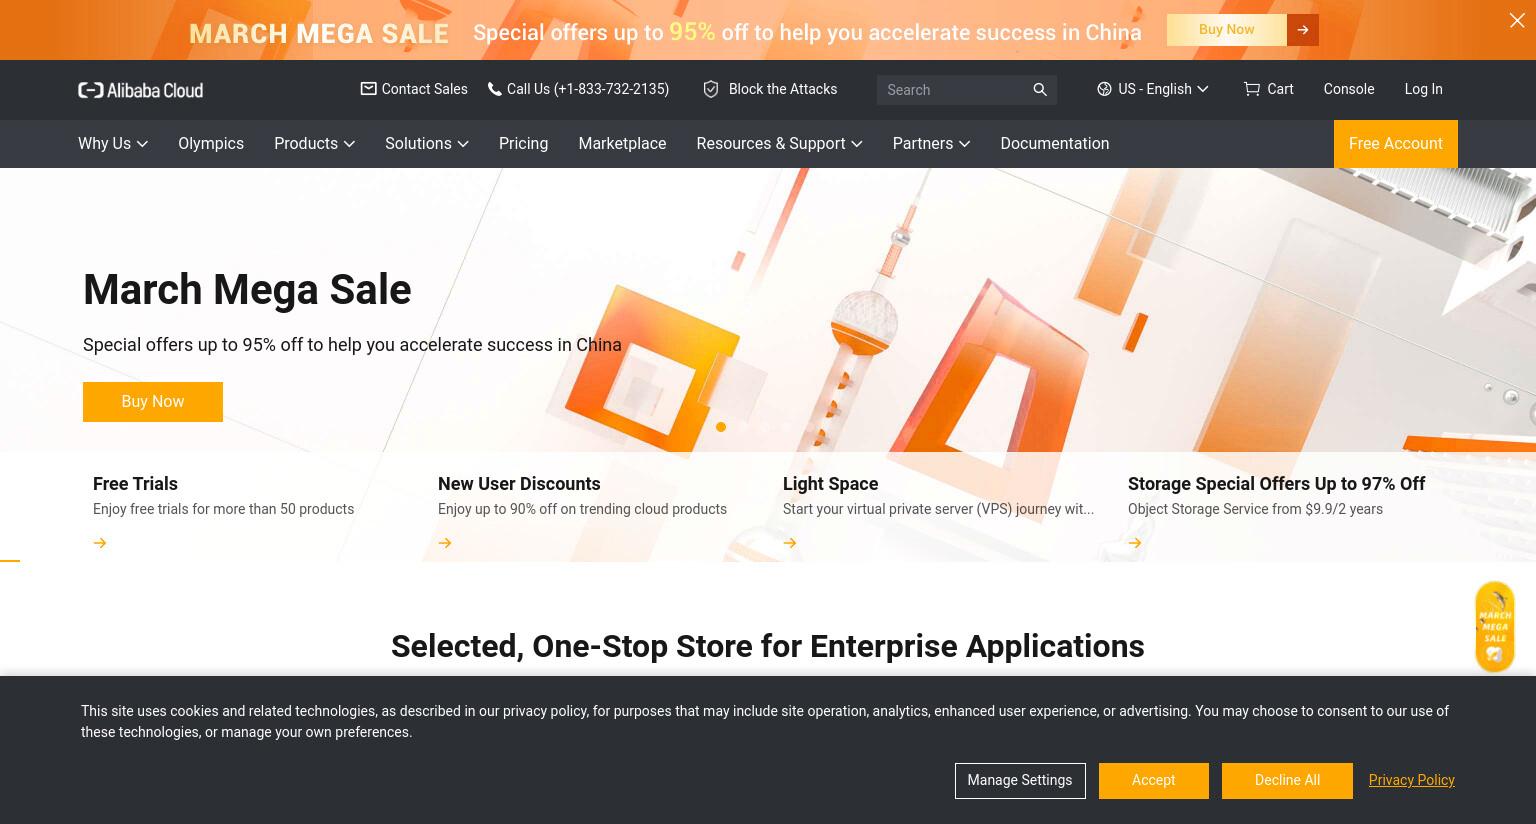1536x824 pixels.
Task: Click the Light Space heading
Action: 830,484
